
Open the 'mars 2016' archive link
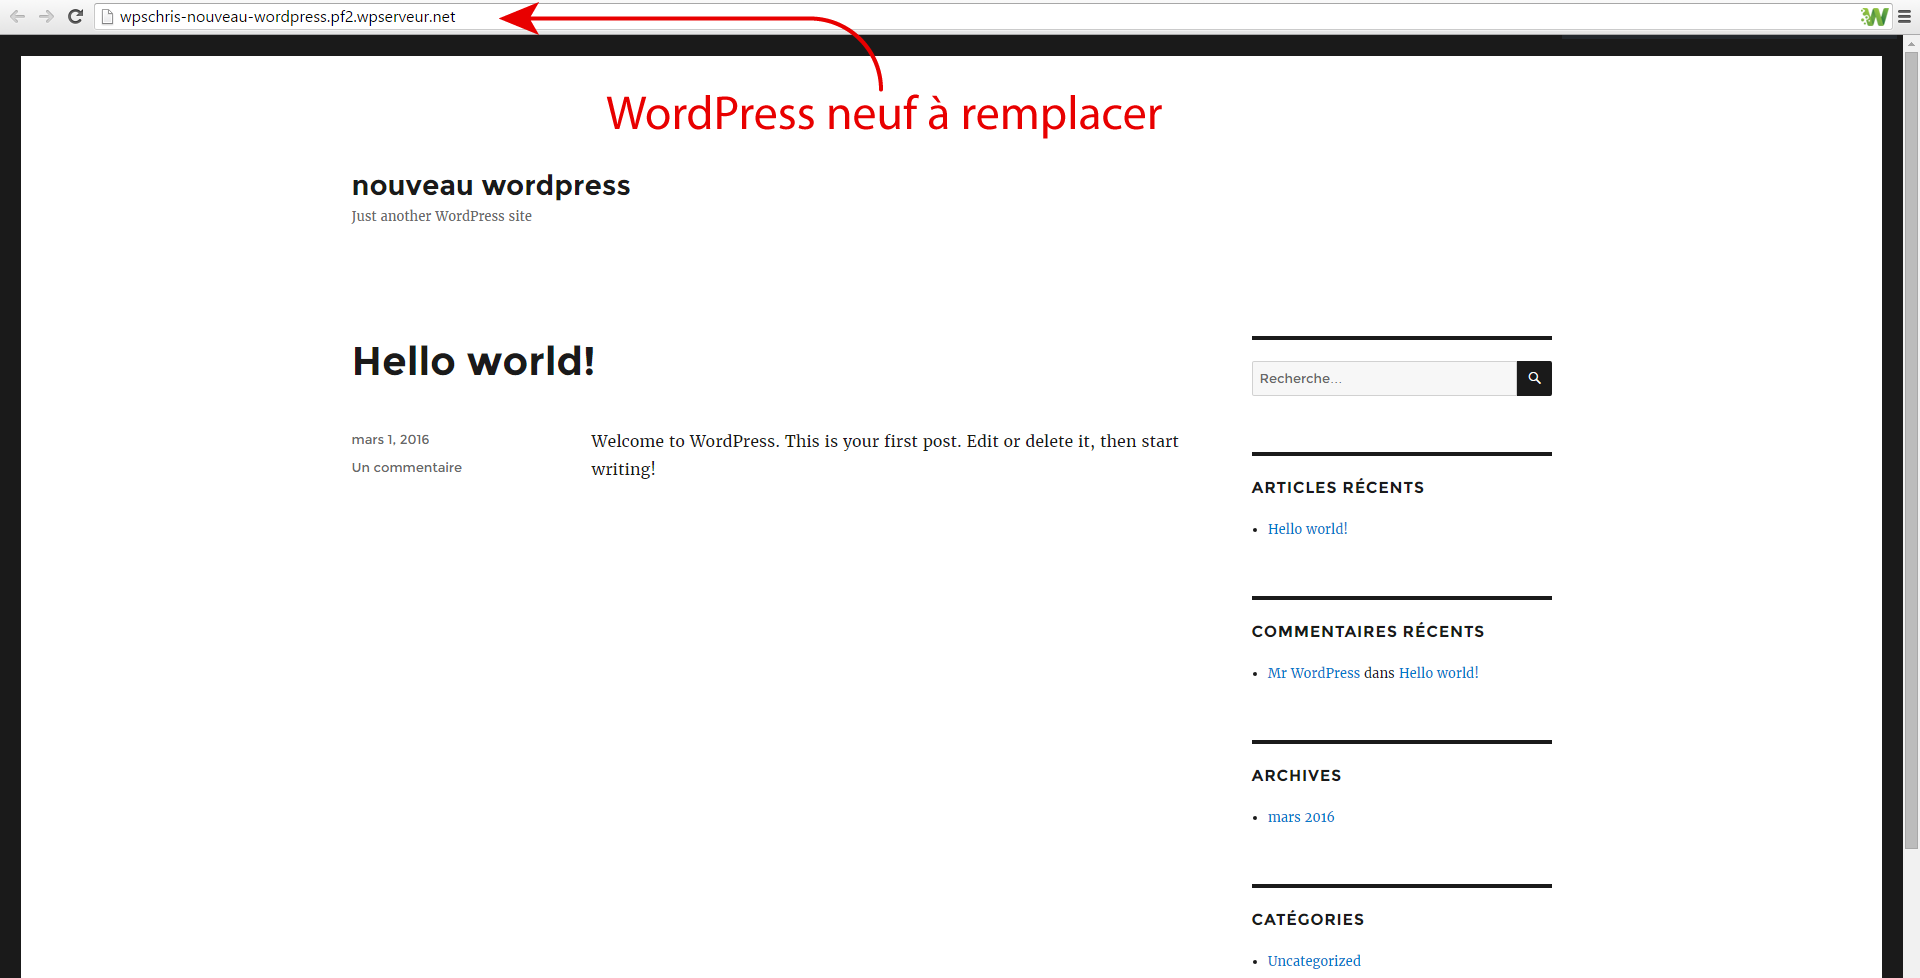tap(1300, 817)
